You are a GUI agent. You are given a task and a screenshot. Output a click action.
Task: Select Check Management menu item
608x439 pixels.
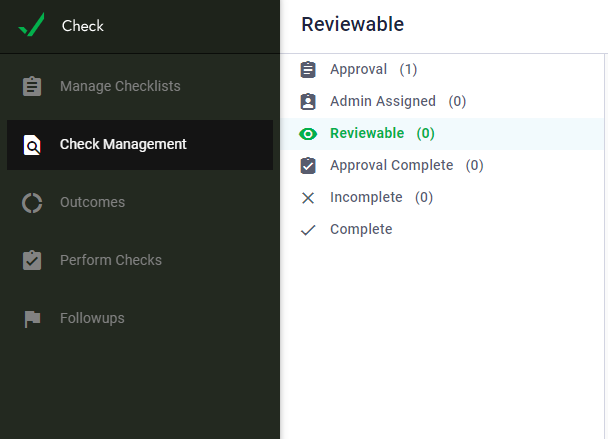pos(123,145)
